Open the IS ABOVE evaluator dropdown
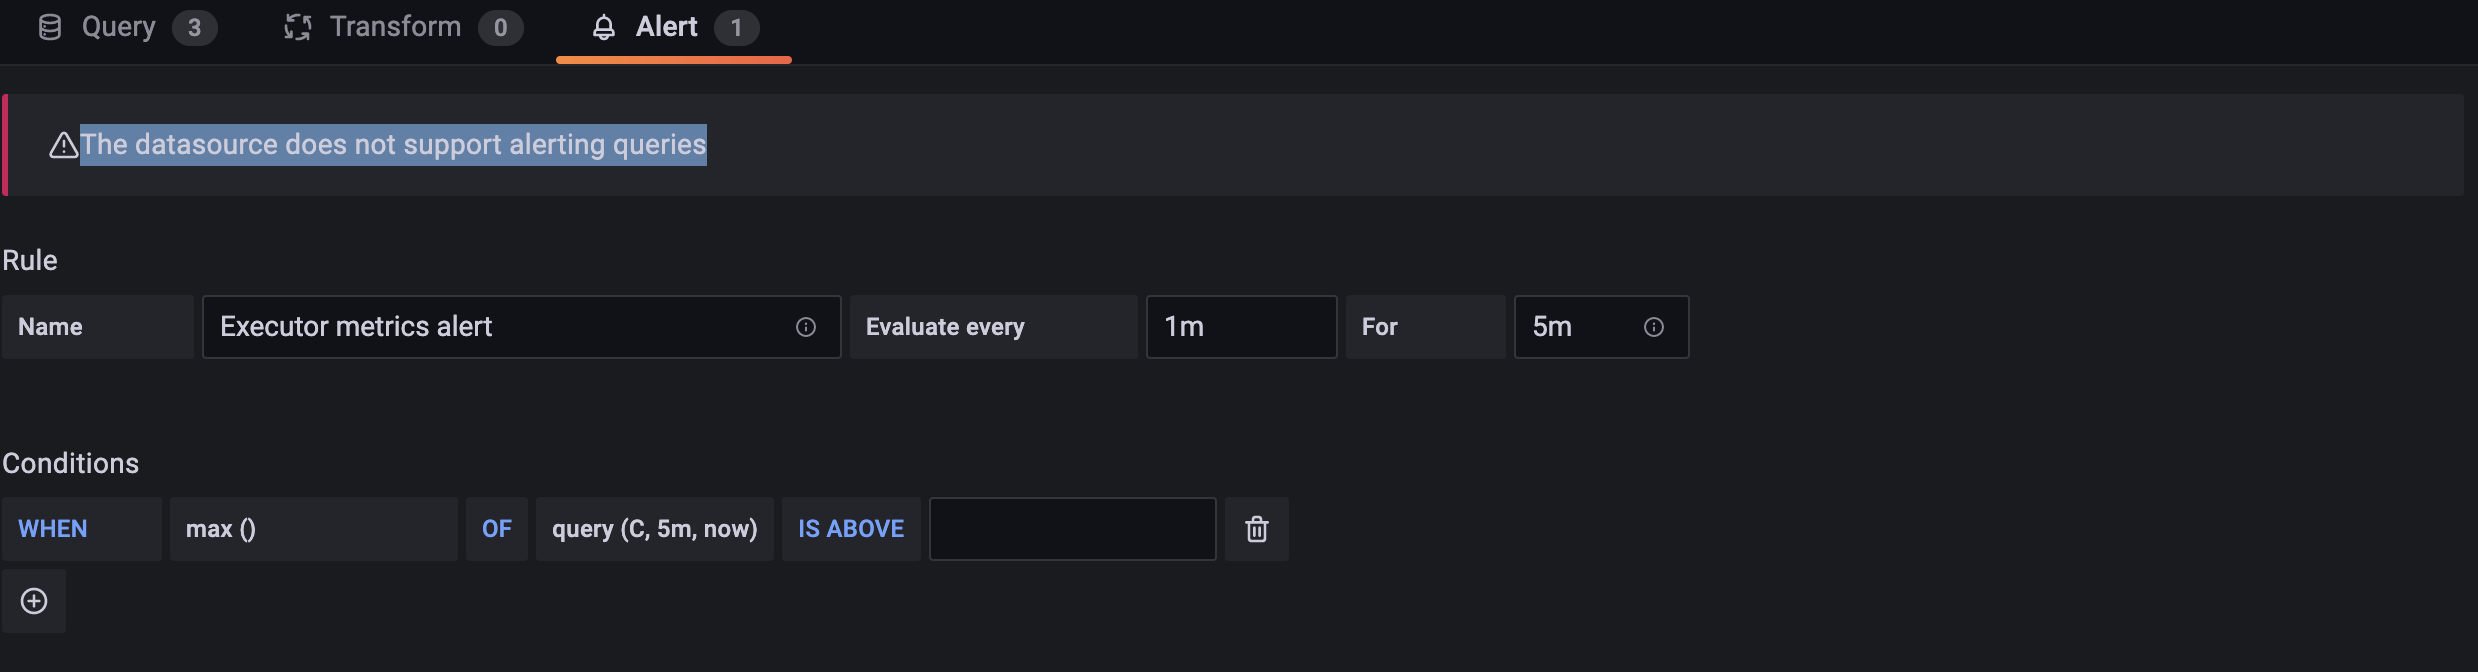 click(x=851, y=529)
